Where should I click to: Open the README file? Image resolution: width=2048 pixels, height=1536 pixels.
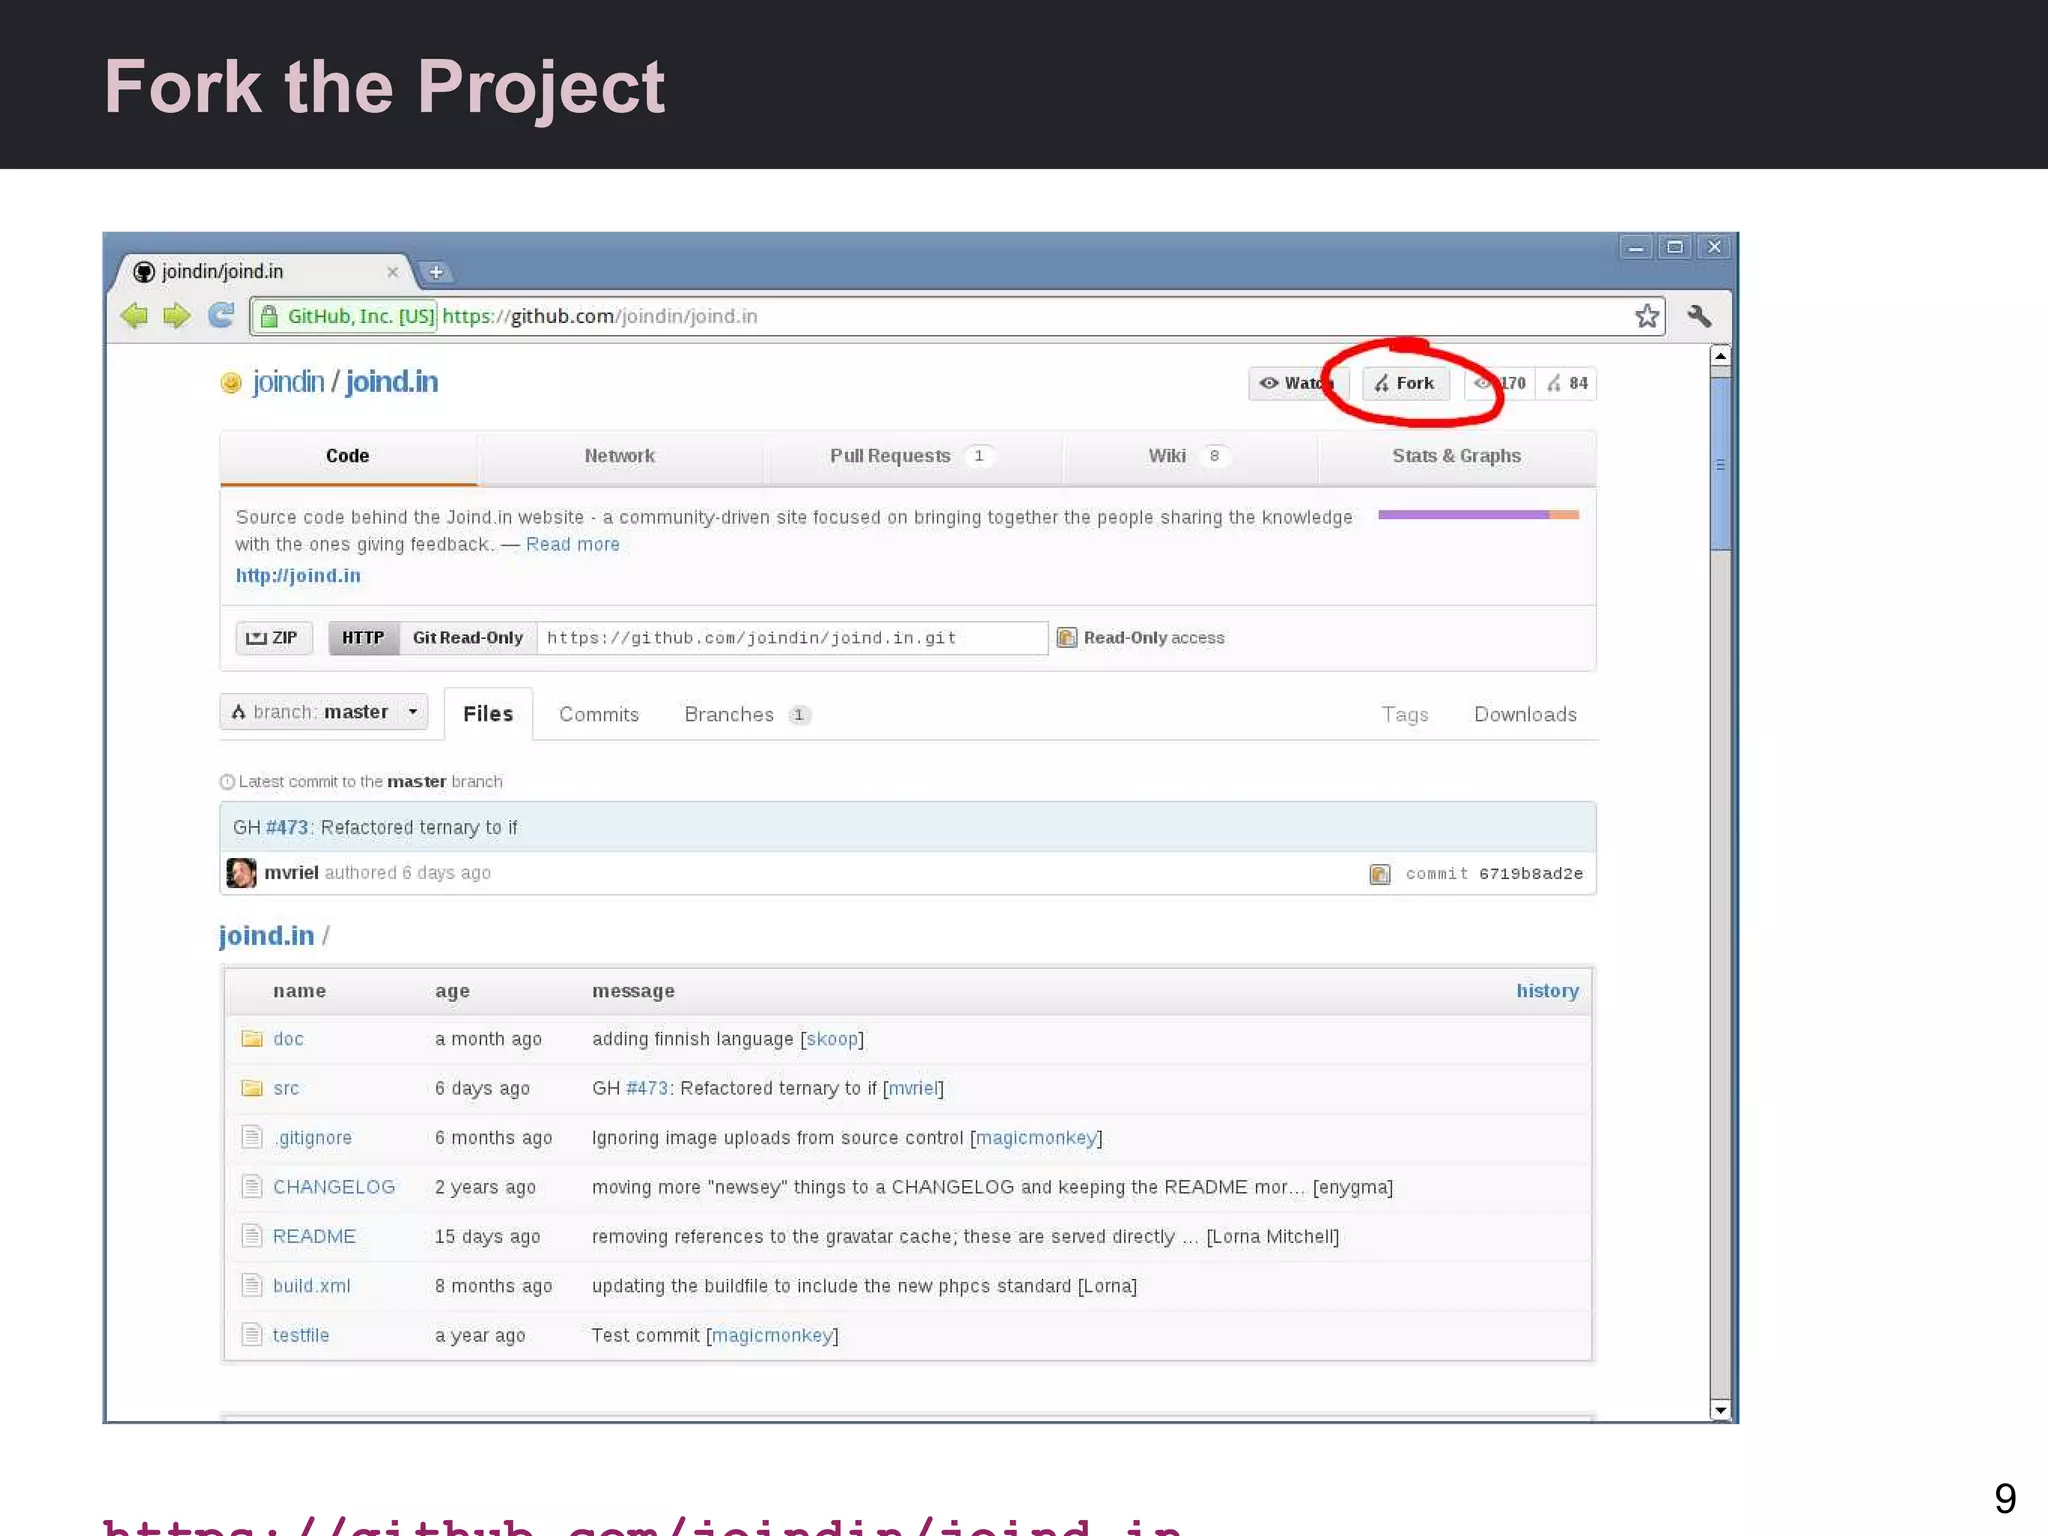click(x=314, y=1237)
